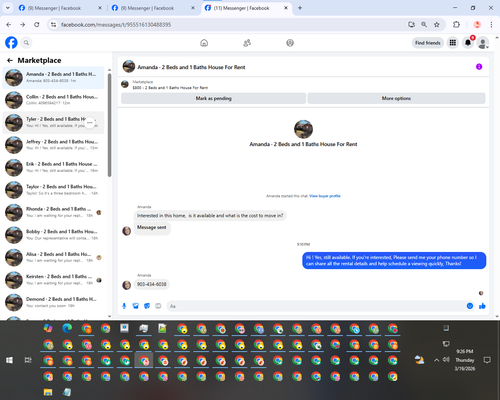This screenshot has height=400, width=500.
Task: Open Chrome profile avatar
Action: pos(477,24)
